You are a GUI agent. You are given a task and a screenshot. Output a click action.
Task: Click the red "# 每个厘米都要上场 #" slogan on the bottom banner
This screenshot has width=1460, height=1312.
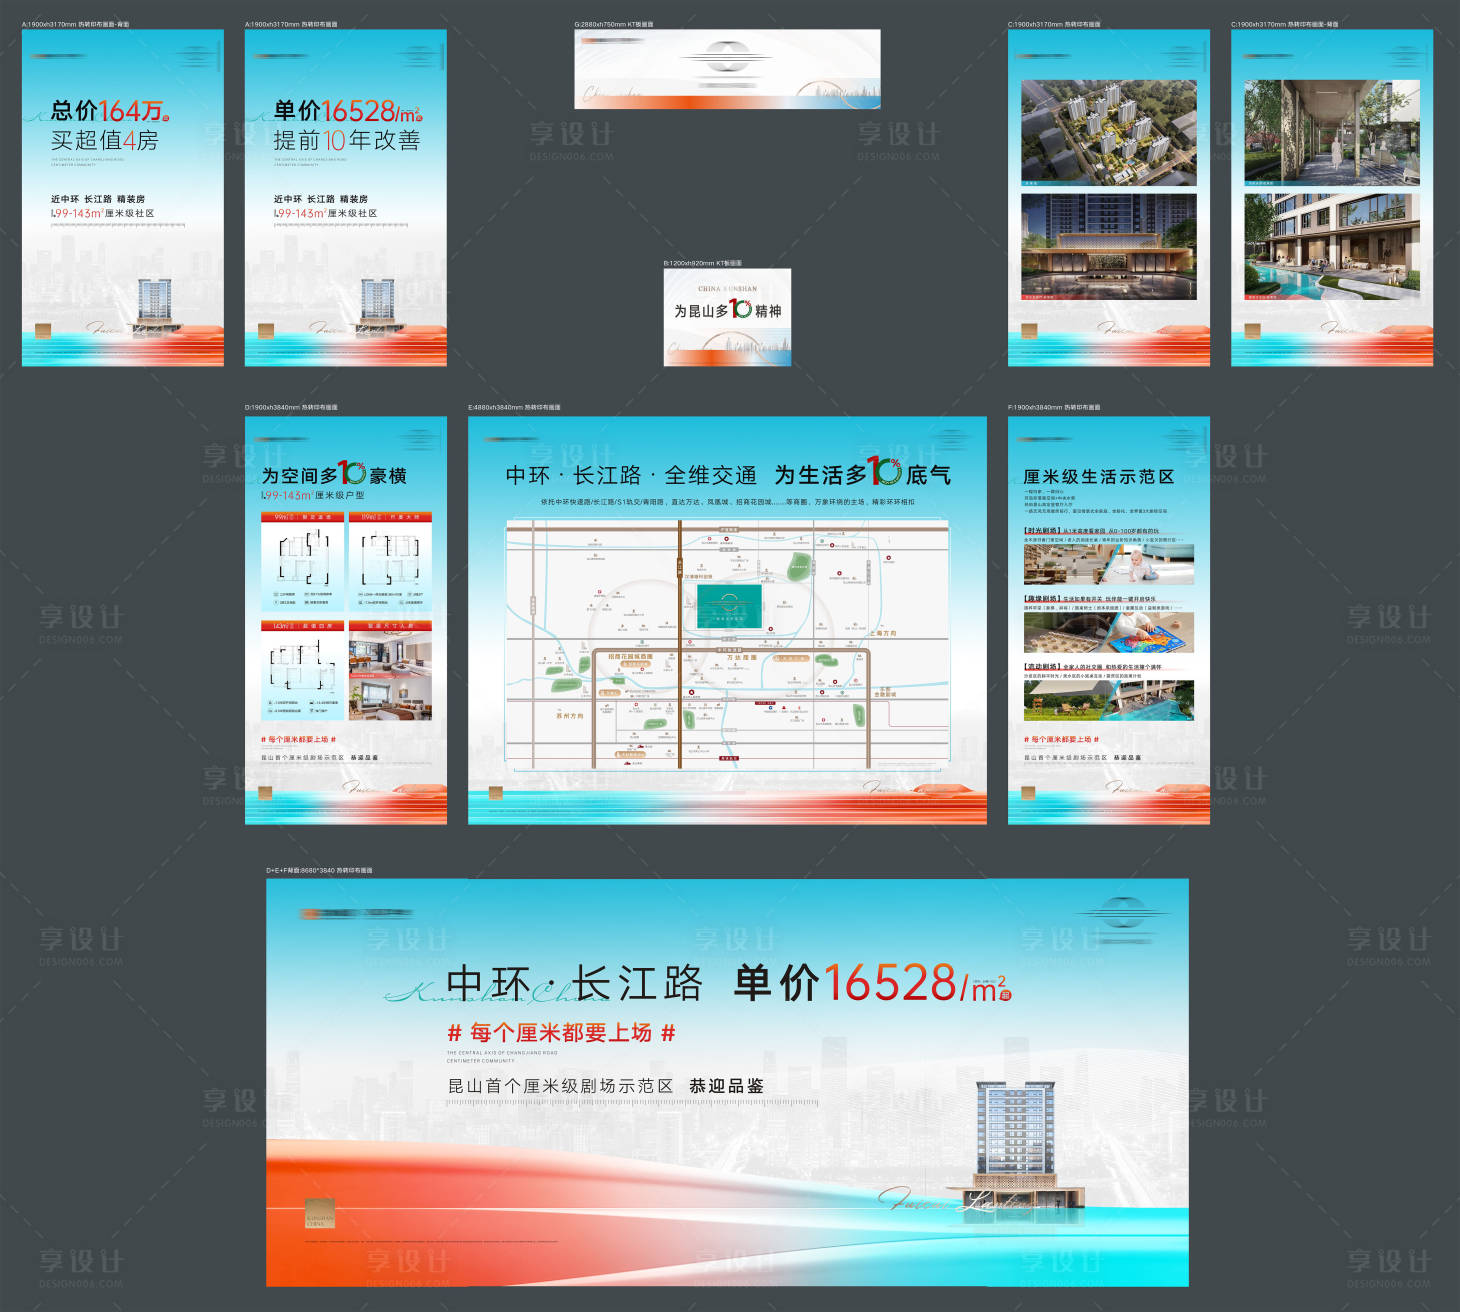[x=561, y=1033]
